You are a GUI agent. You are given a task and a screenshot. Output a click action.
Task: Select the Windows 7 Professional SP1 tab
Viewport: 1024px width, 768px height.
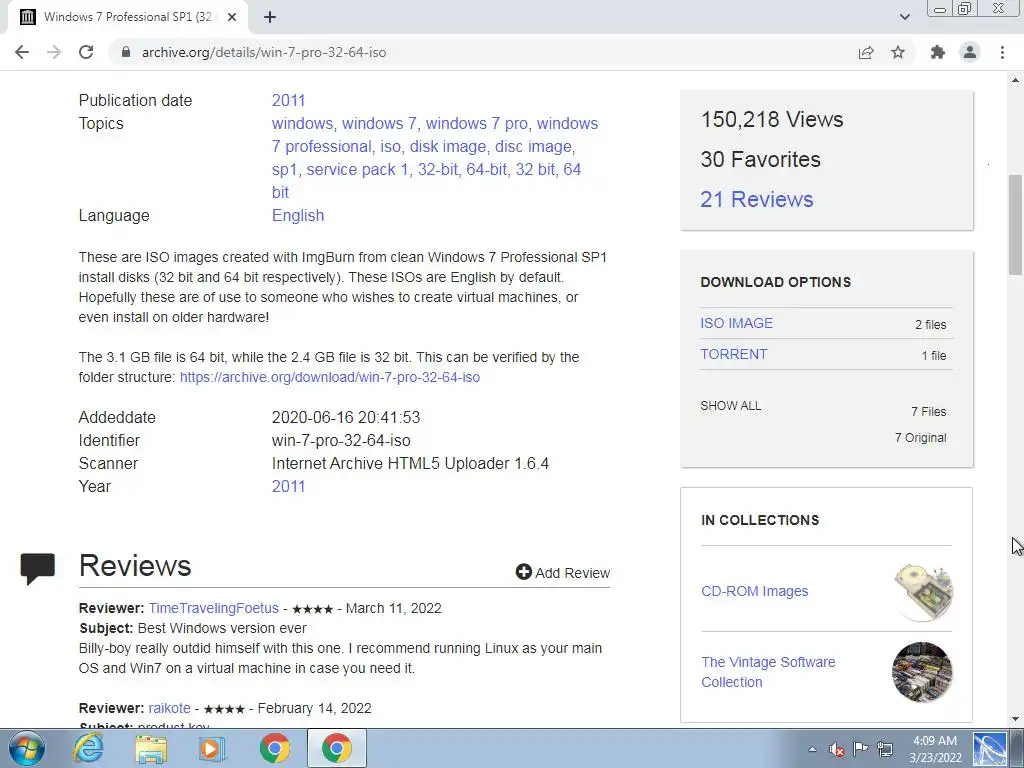click(x=127, y=17)
